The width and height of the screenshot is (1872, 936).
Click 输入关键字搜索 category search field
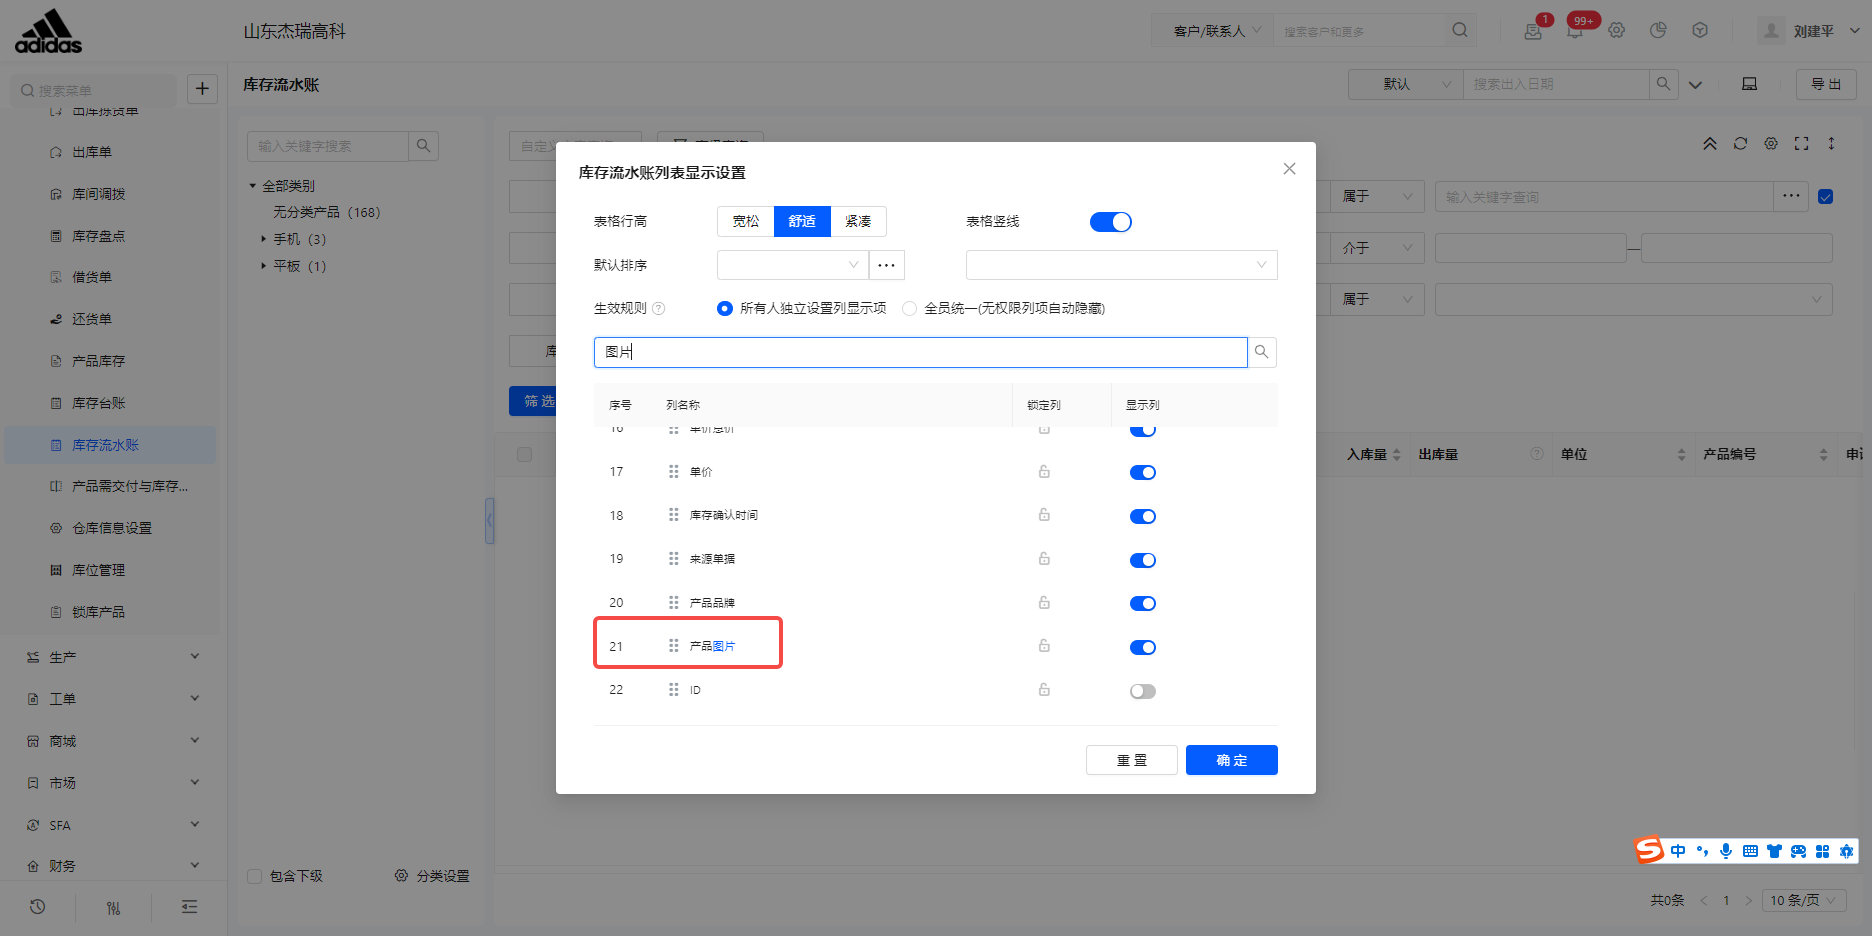pos(328,146)
